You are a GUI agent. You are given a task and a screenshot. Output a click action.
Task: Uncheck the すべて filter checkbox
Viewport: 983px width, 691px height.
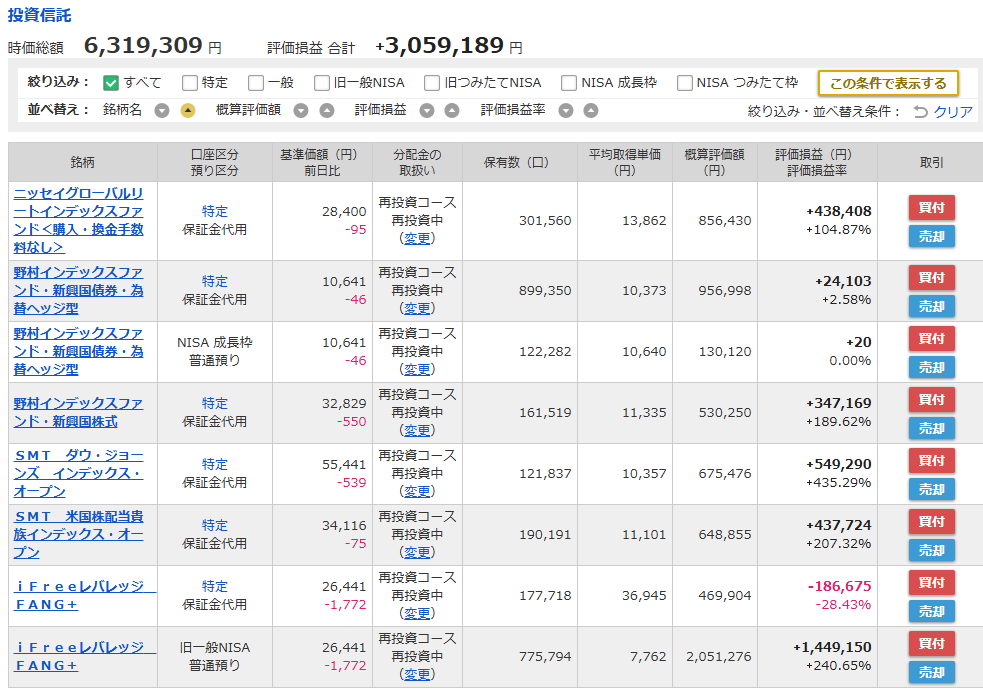pos(111,83)
